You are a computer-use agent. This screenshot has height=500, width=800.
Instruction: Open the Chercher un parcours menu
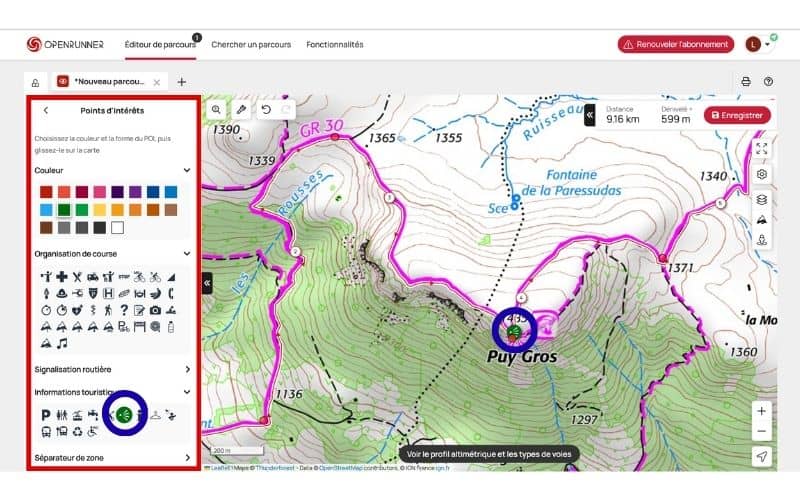pos(251,44)
